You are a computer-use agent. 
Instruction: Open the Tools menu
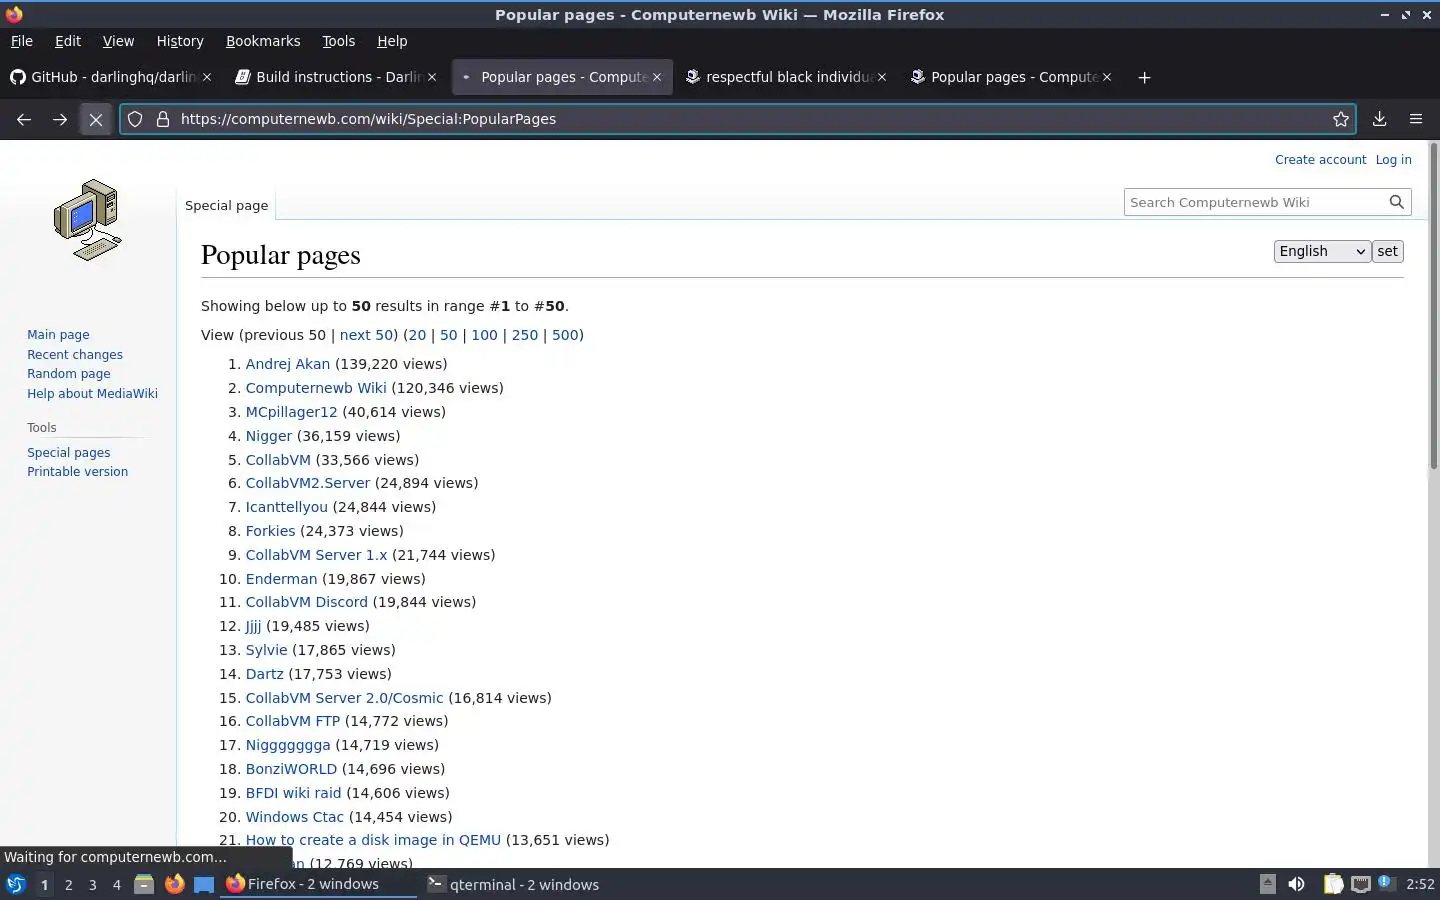click(x=339, y=41)
